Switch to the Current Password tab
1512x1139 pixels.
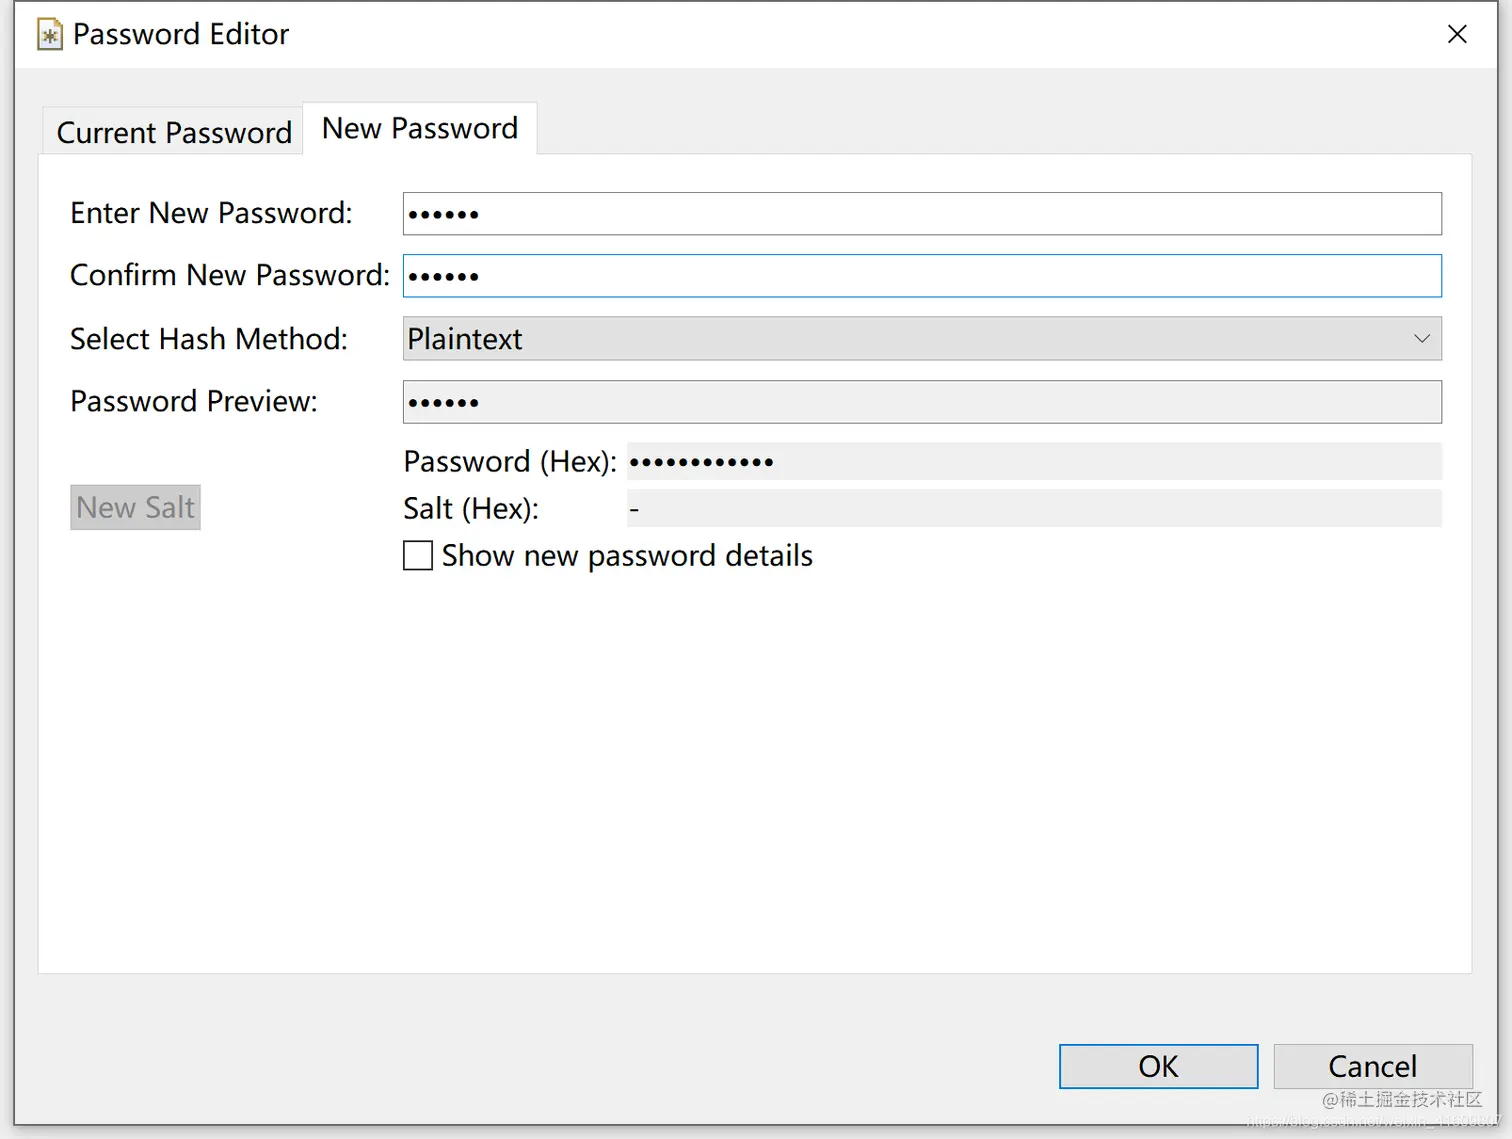[x=173, y=132]
